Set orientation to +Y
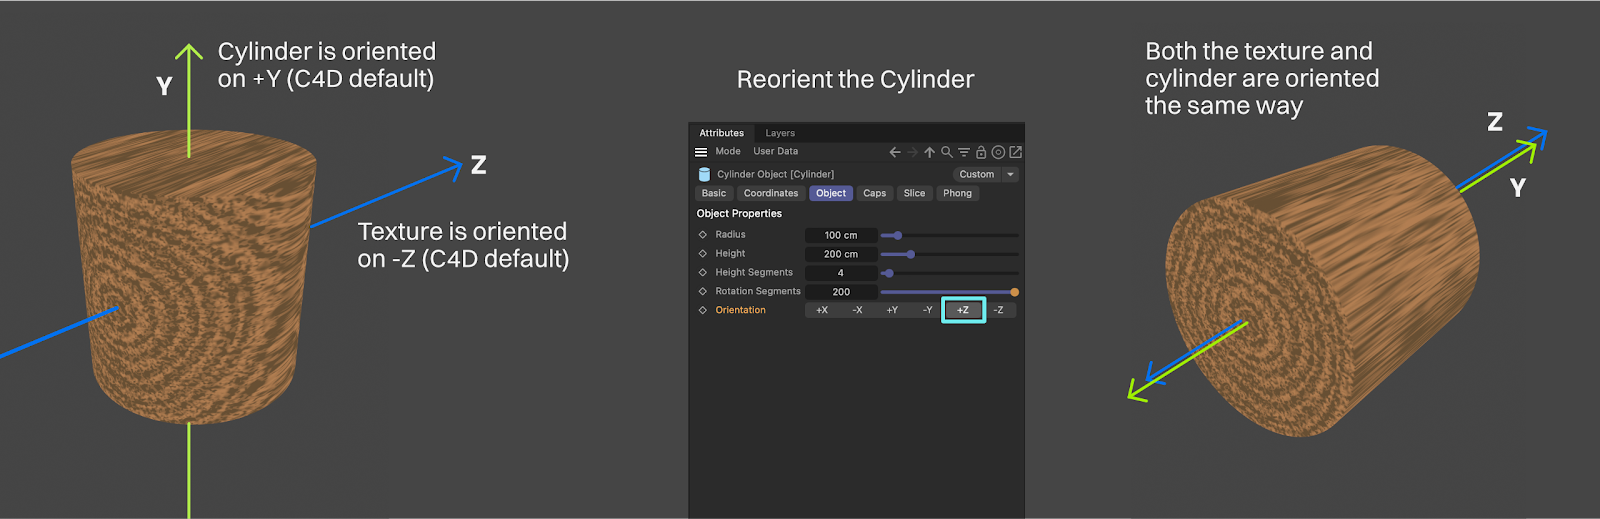Screen dimensions: 1600x519 tap(892, 310)
